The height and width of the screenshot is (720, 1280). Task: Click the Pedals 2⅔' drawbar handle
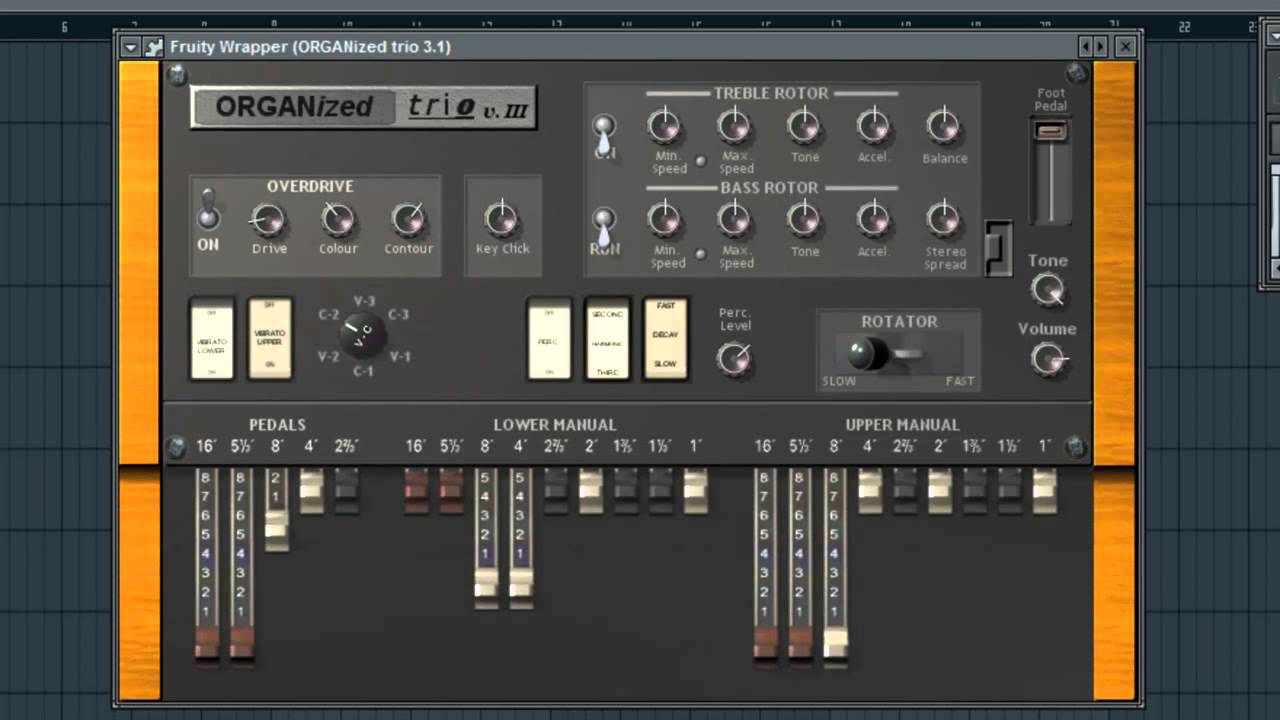click(x=347, y=491)
